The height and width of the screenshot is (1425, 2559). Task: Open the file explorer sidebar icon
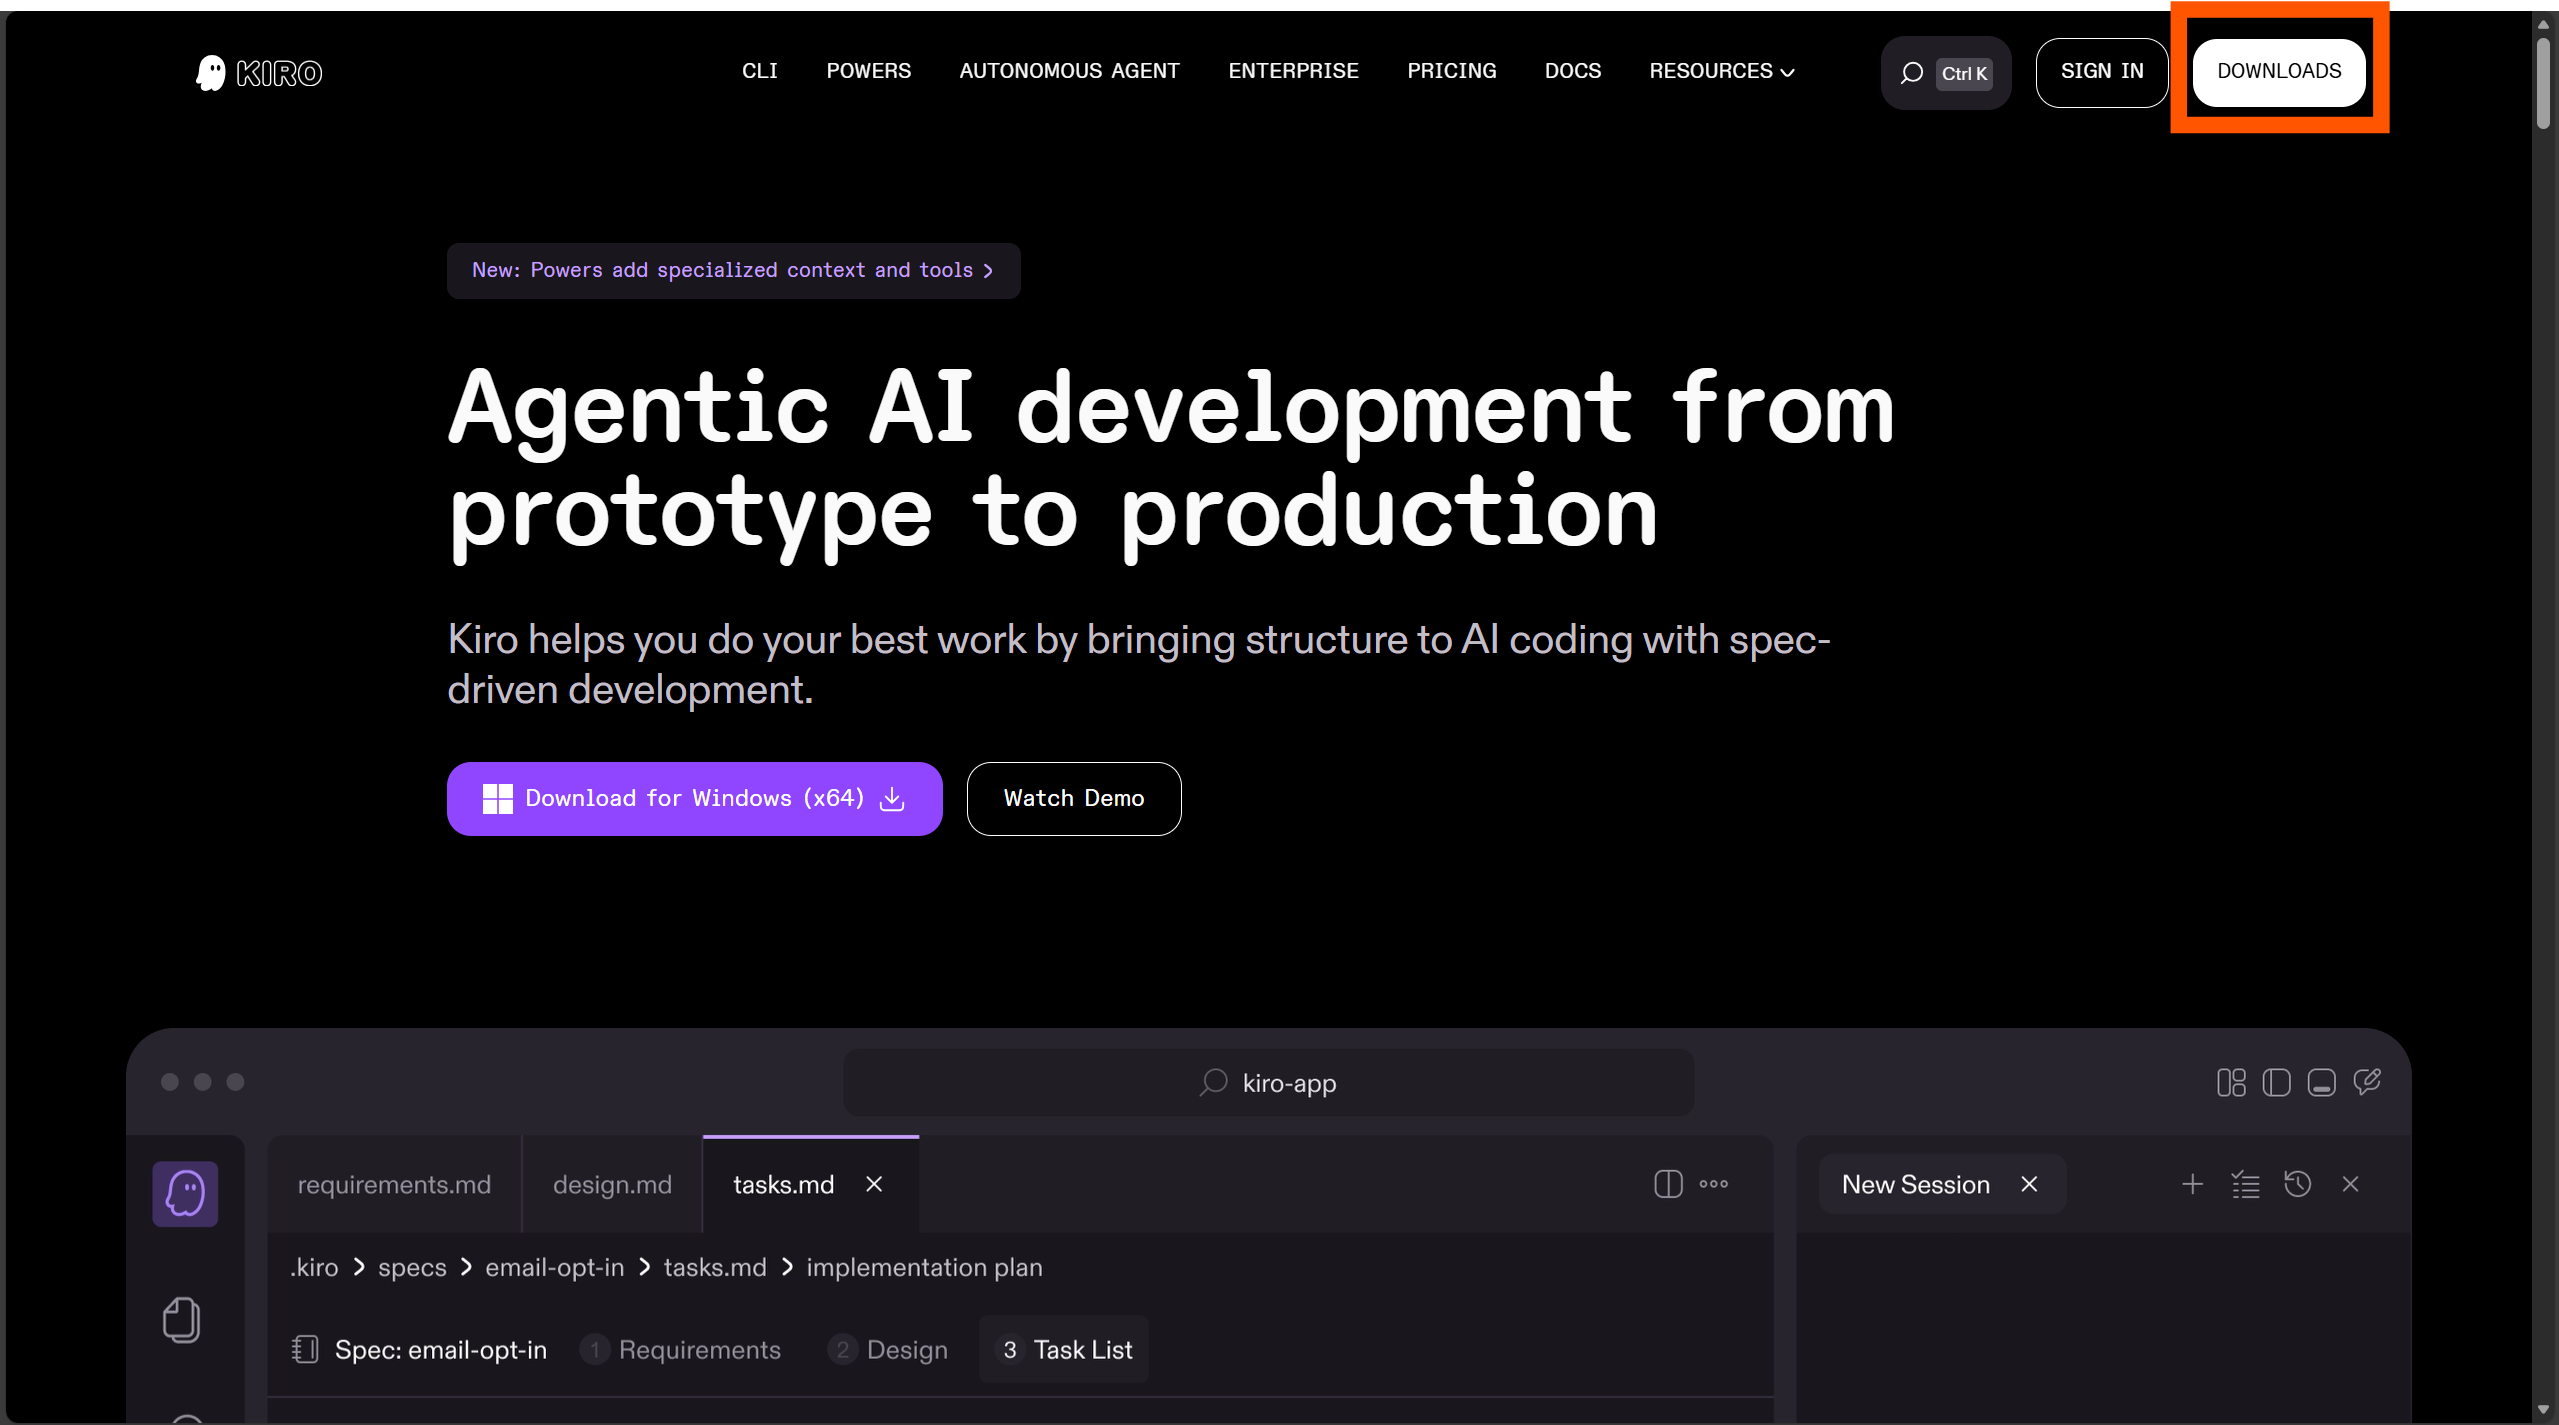[181, 1320]
